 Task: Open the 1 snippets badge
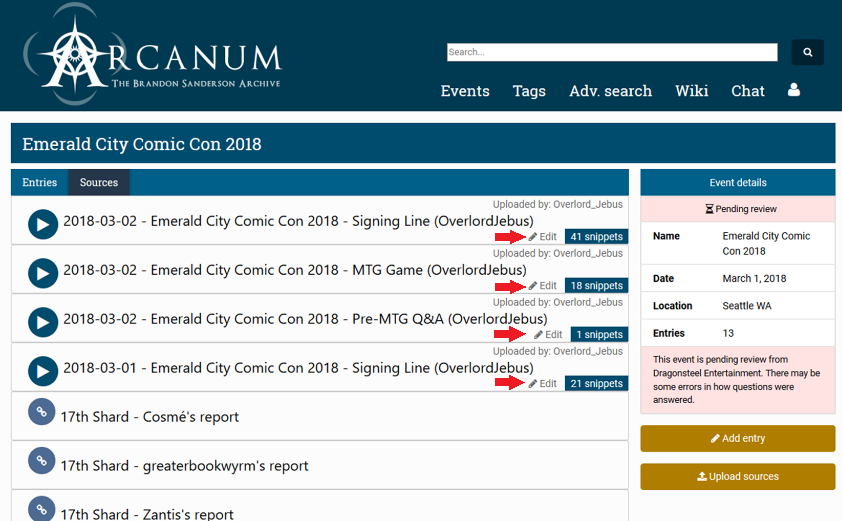599,334
